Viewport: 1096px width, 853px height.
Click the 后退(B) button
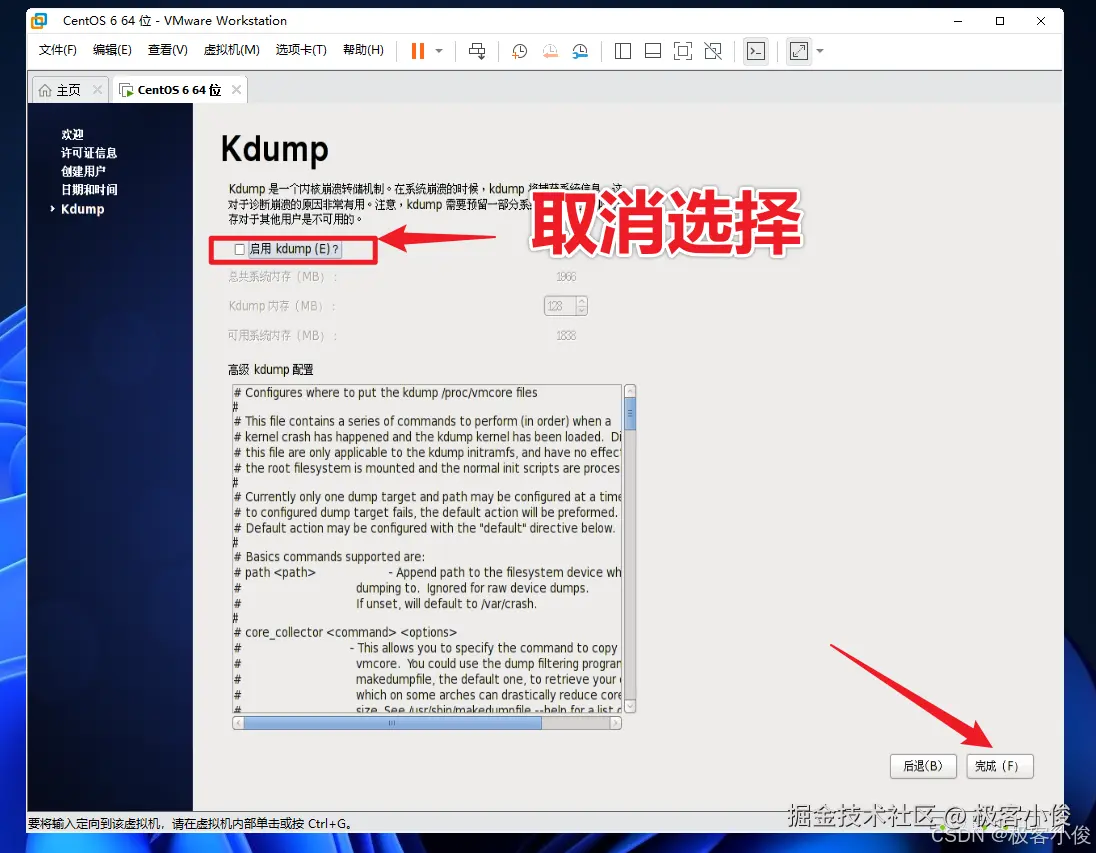click(x=923, y=766)
